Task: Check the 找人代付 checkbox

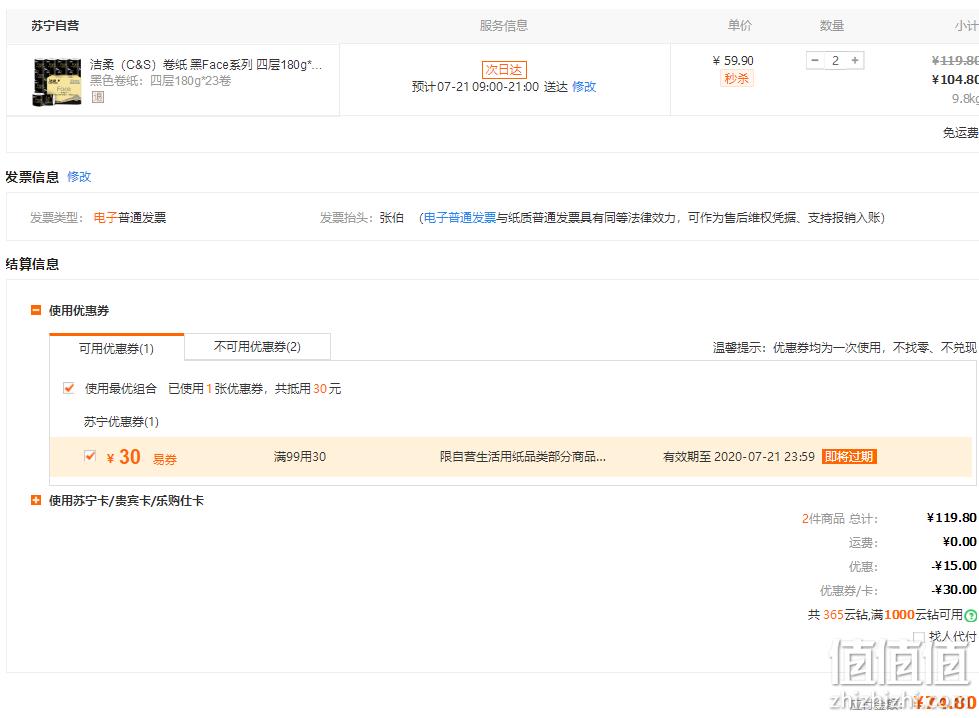Action: click(x=919, y=636)
